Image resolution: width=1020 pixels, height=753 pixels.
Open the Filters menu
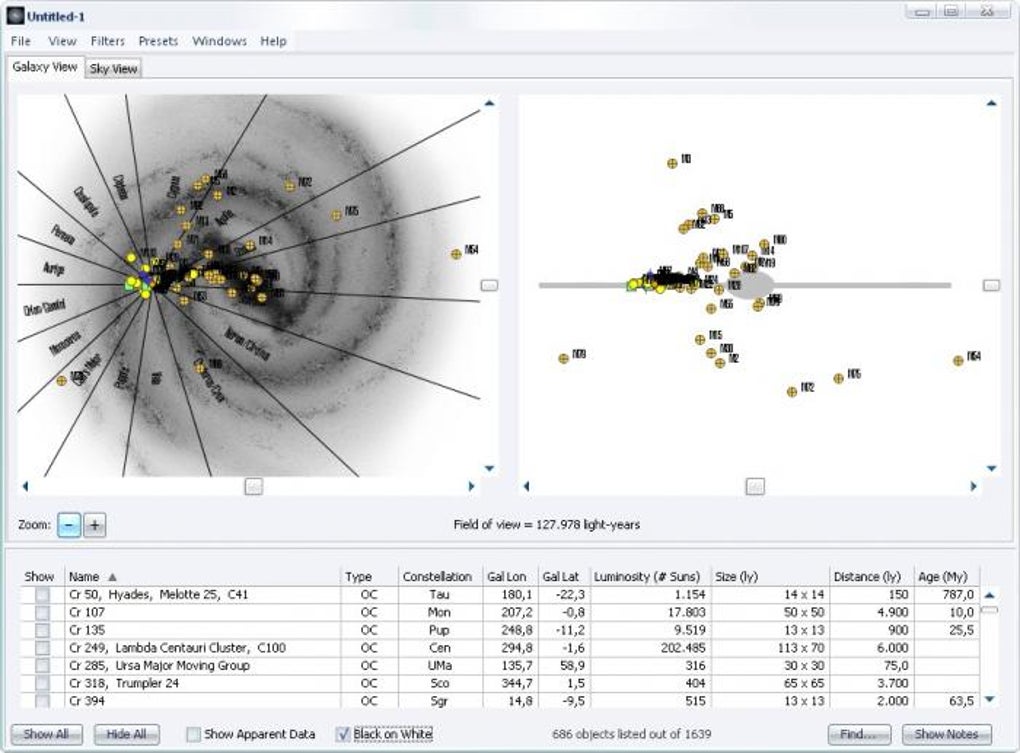pos(107,41)
